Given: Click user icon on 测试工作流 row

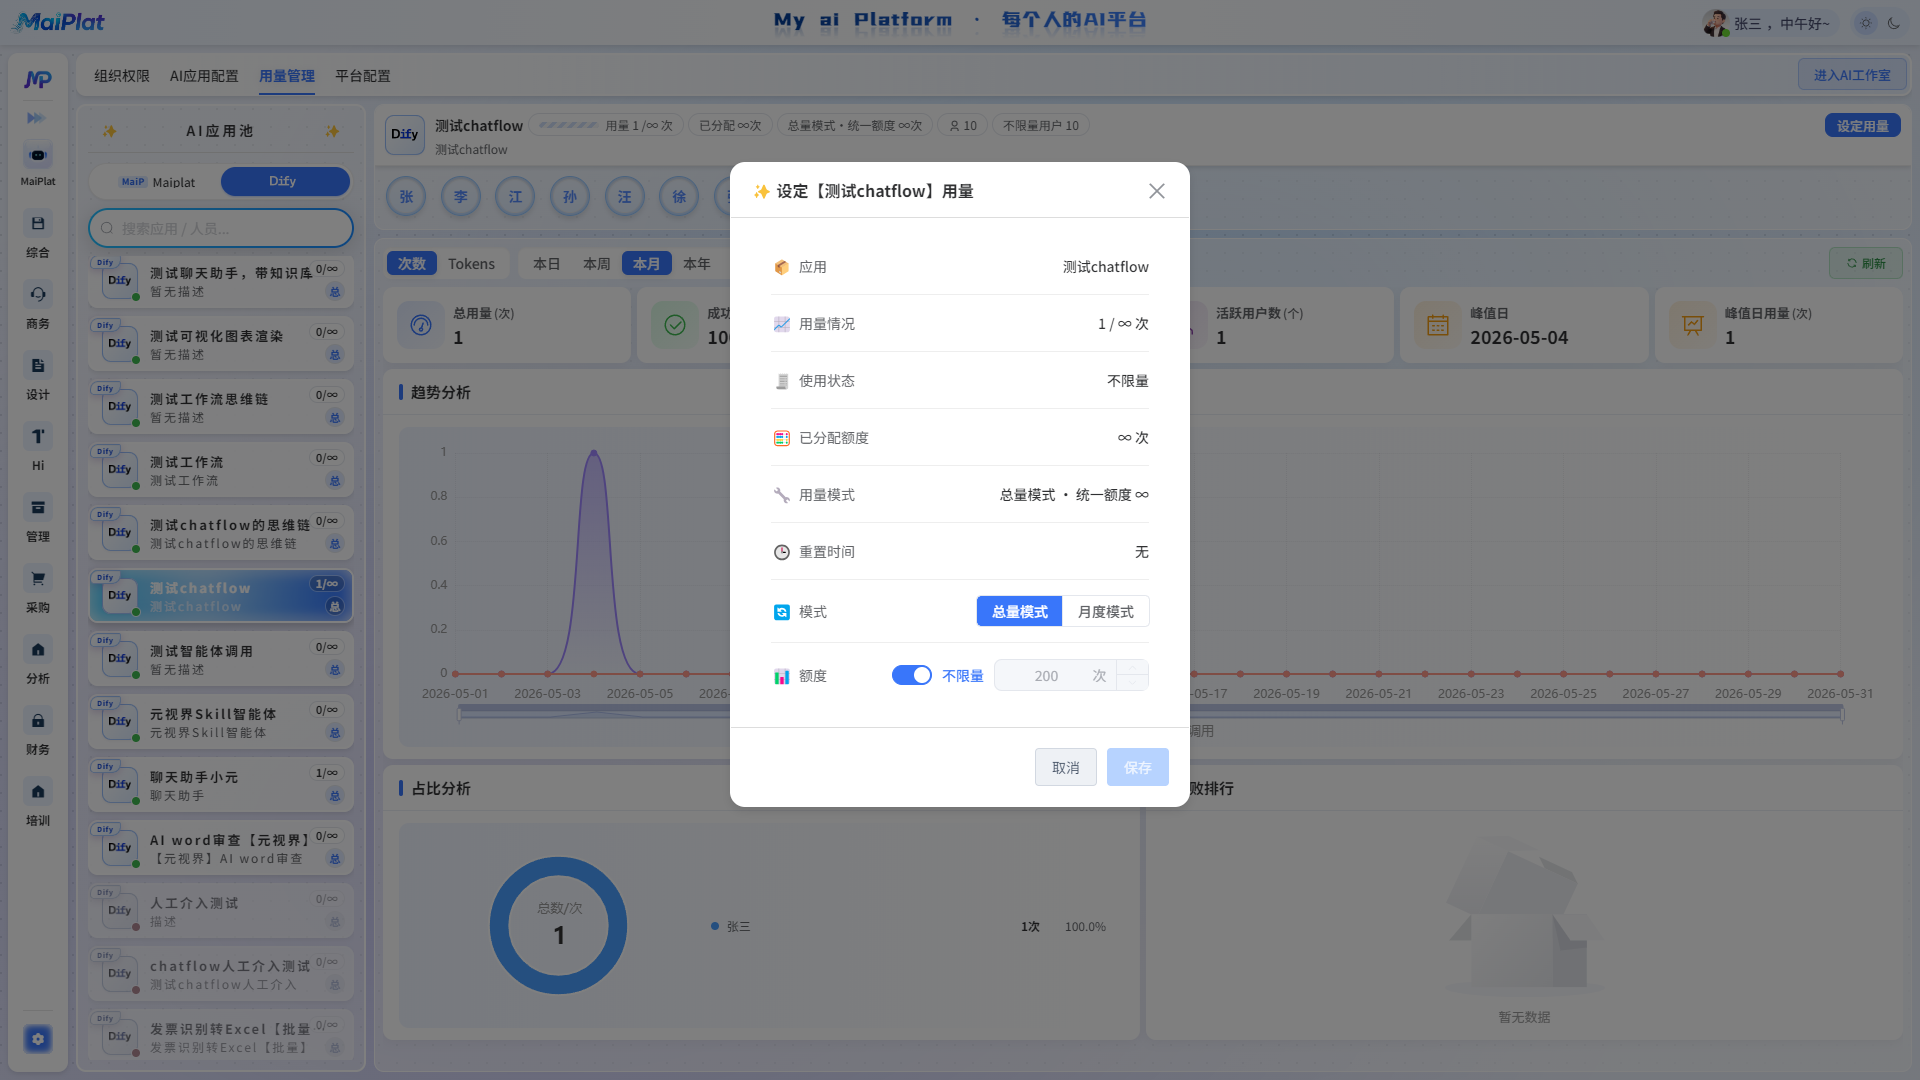Looking at the screenshot, I should click(335, 481).
